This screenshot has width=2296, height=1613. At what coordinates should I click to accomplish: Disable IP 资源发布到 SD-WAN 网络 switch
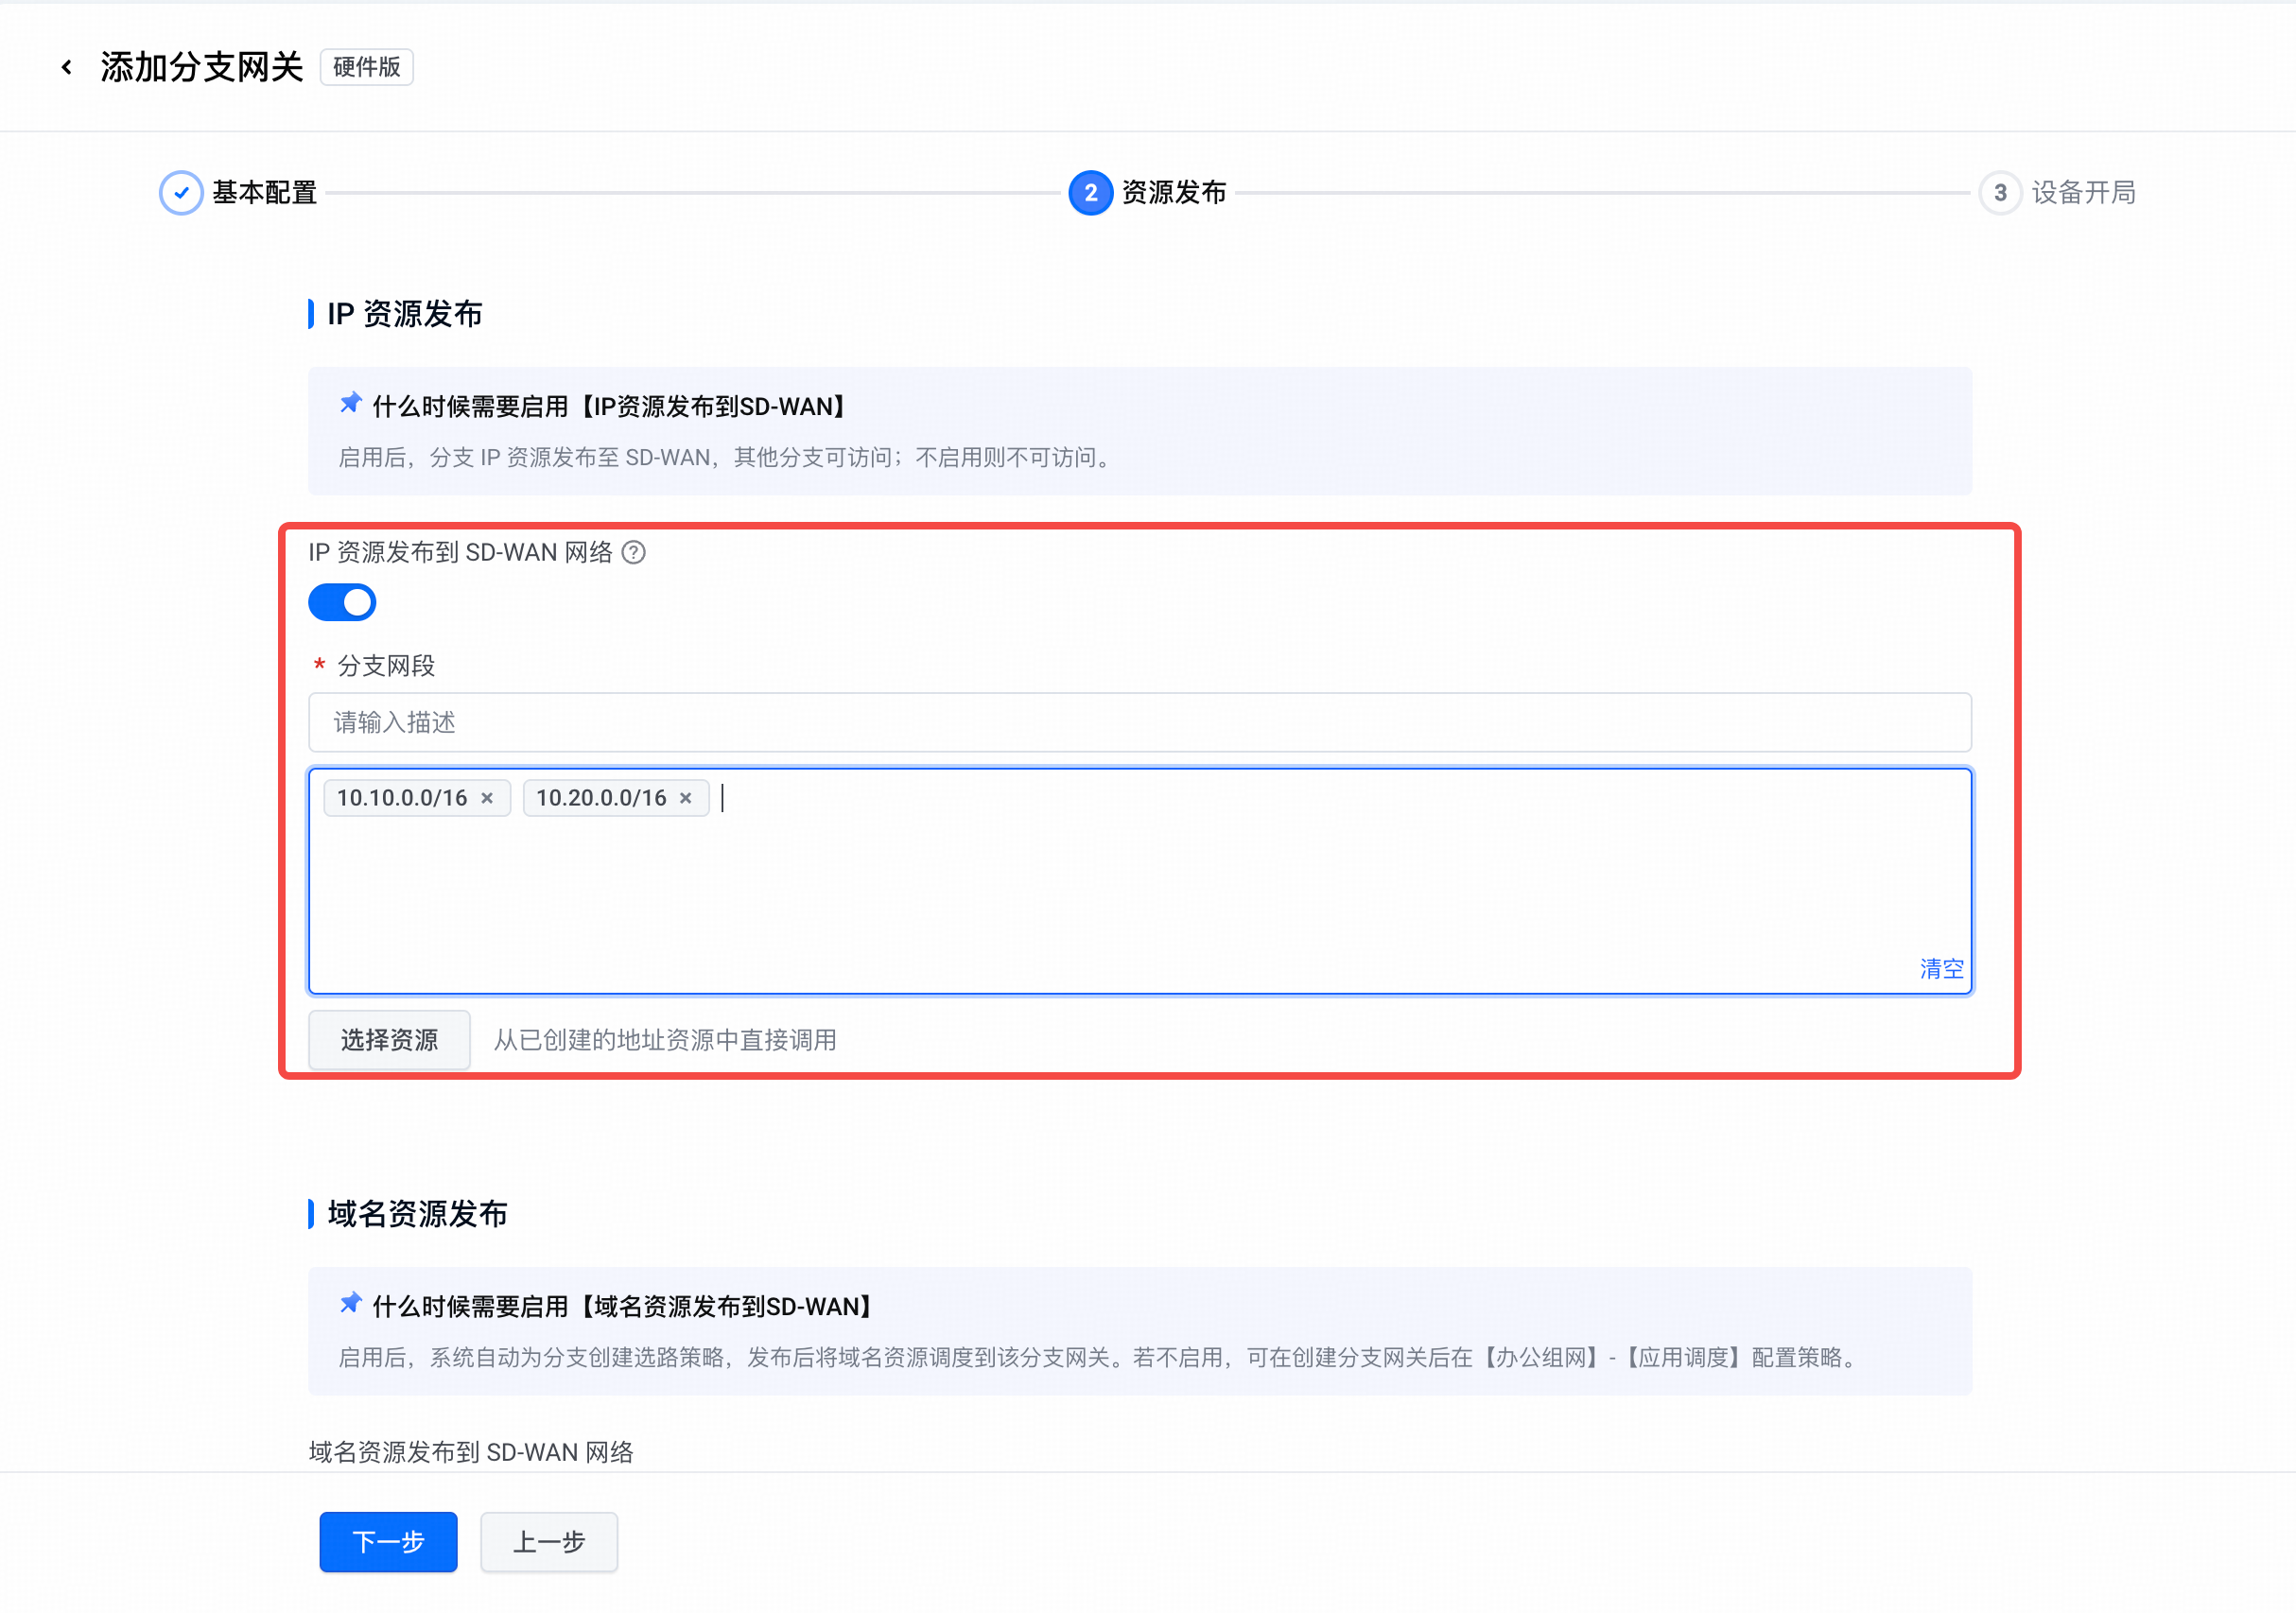tap(342, 602)
